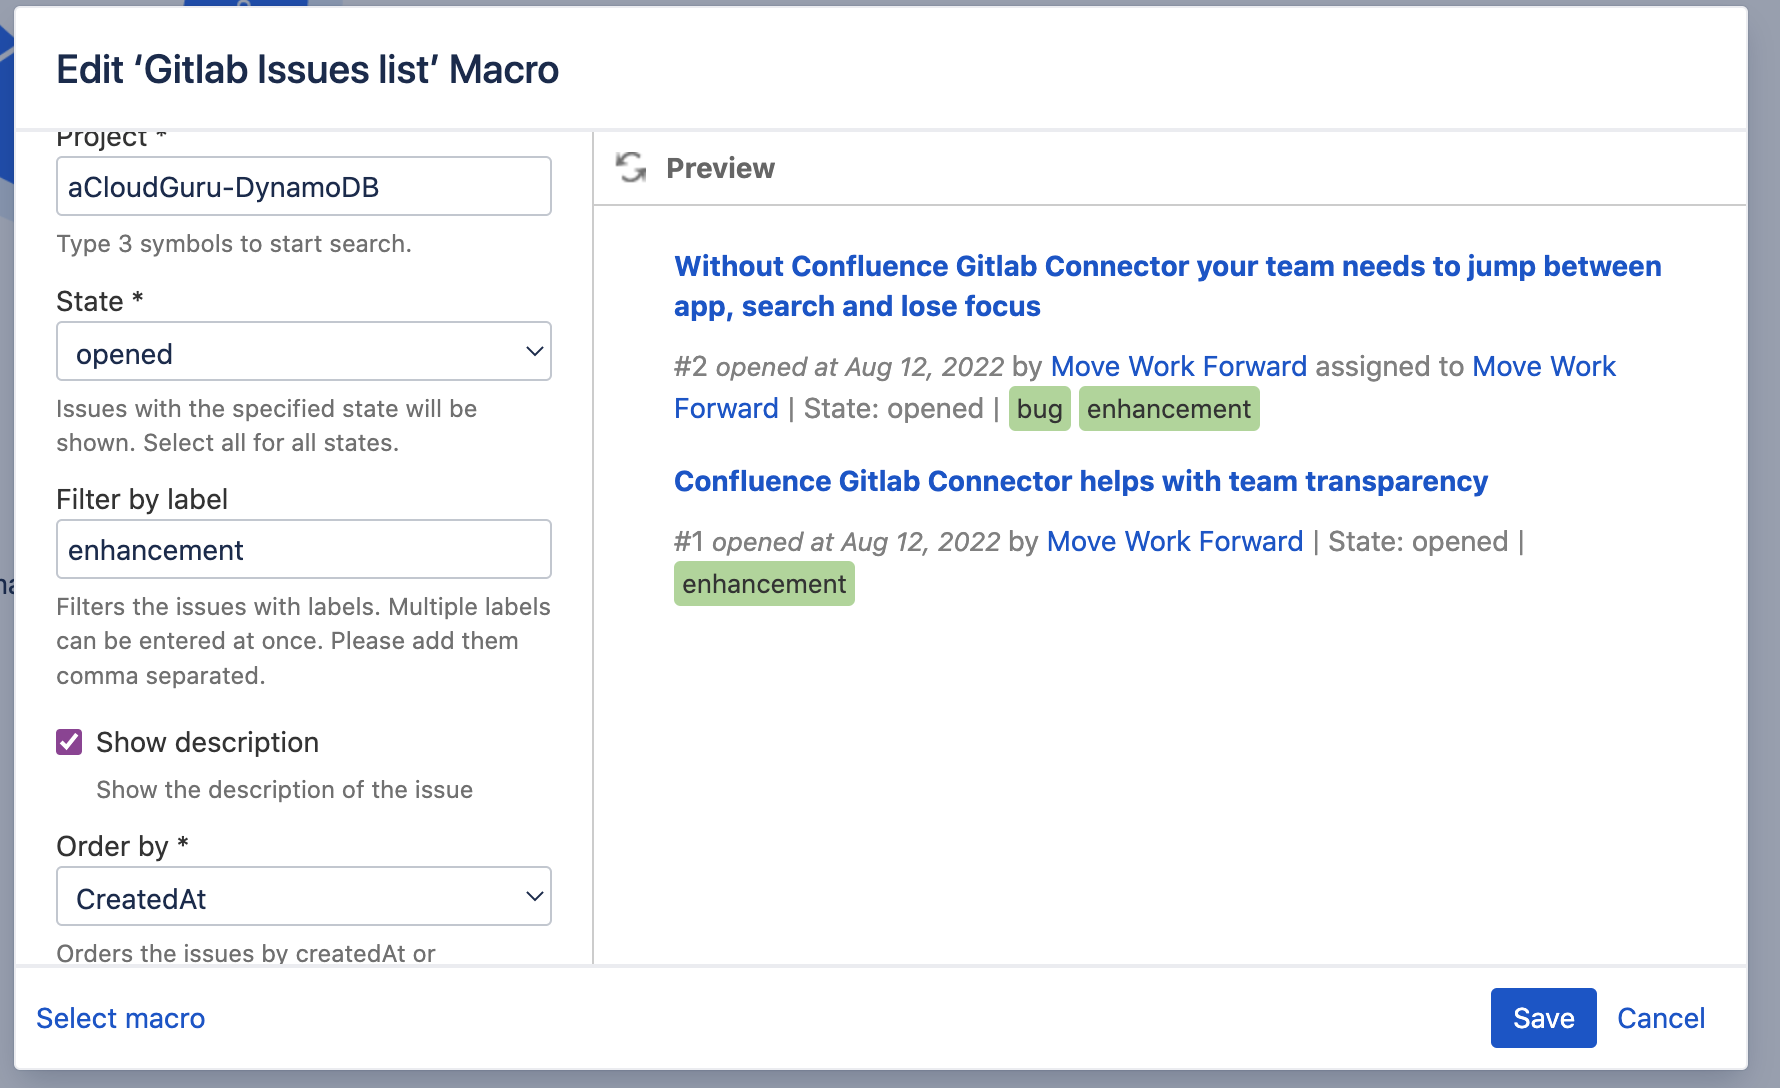Open the Select macro link
Screen dimensions: 1780x1088
click(x=120, y=1017)
